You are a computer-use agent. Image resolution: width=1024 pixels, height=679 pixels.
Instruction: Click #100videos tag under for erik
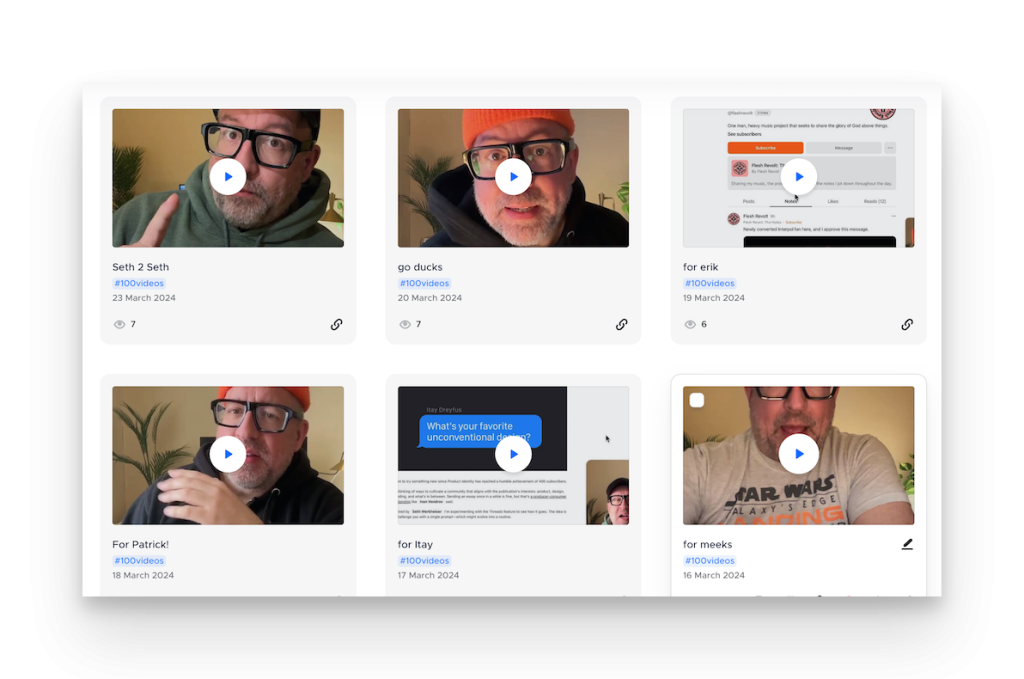[709, 283]
